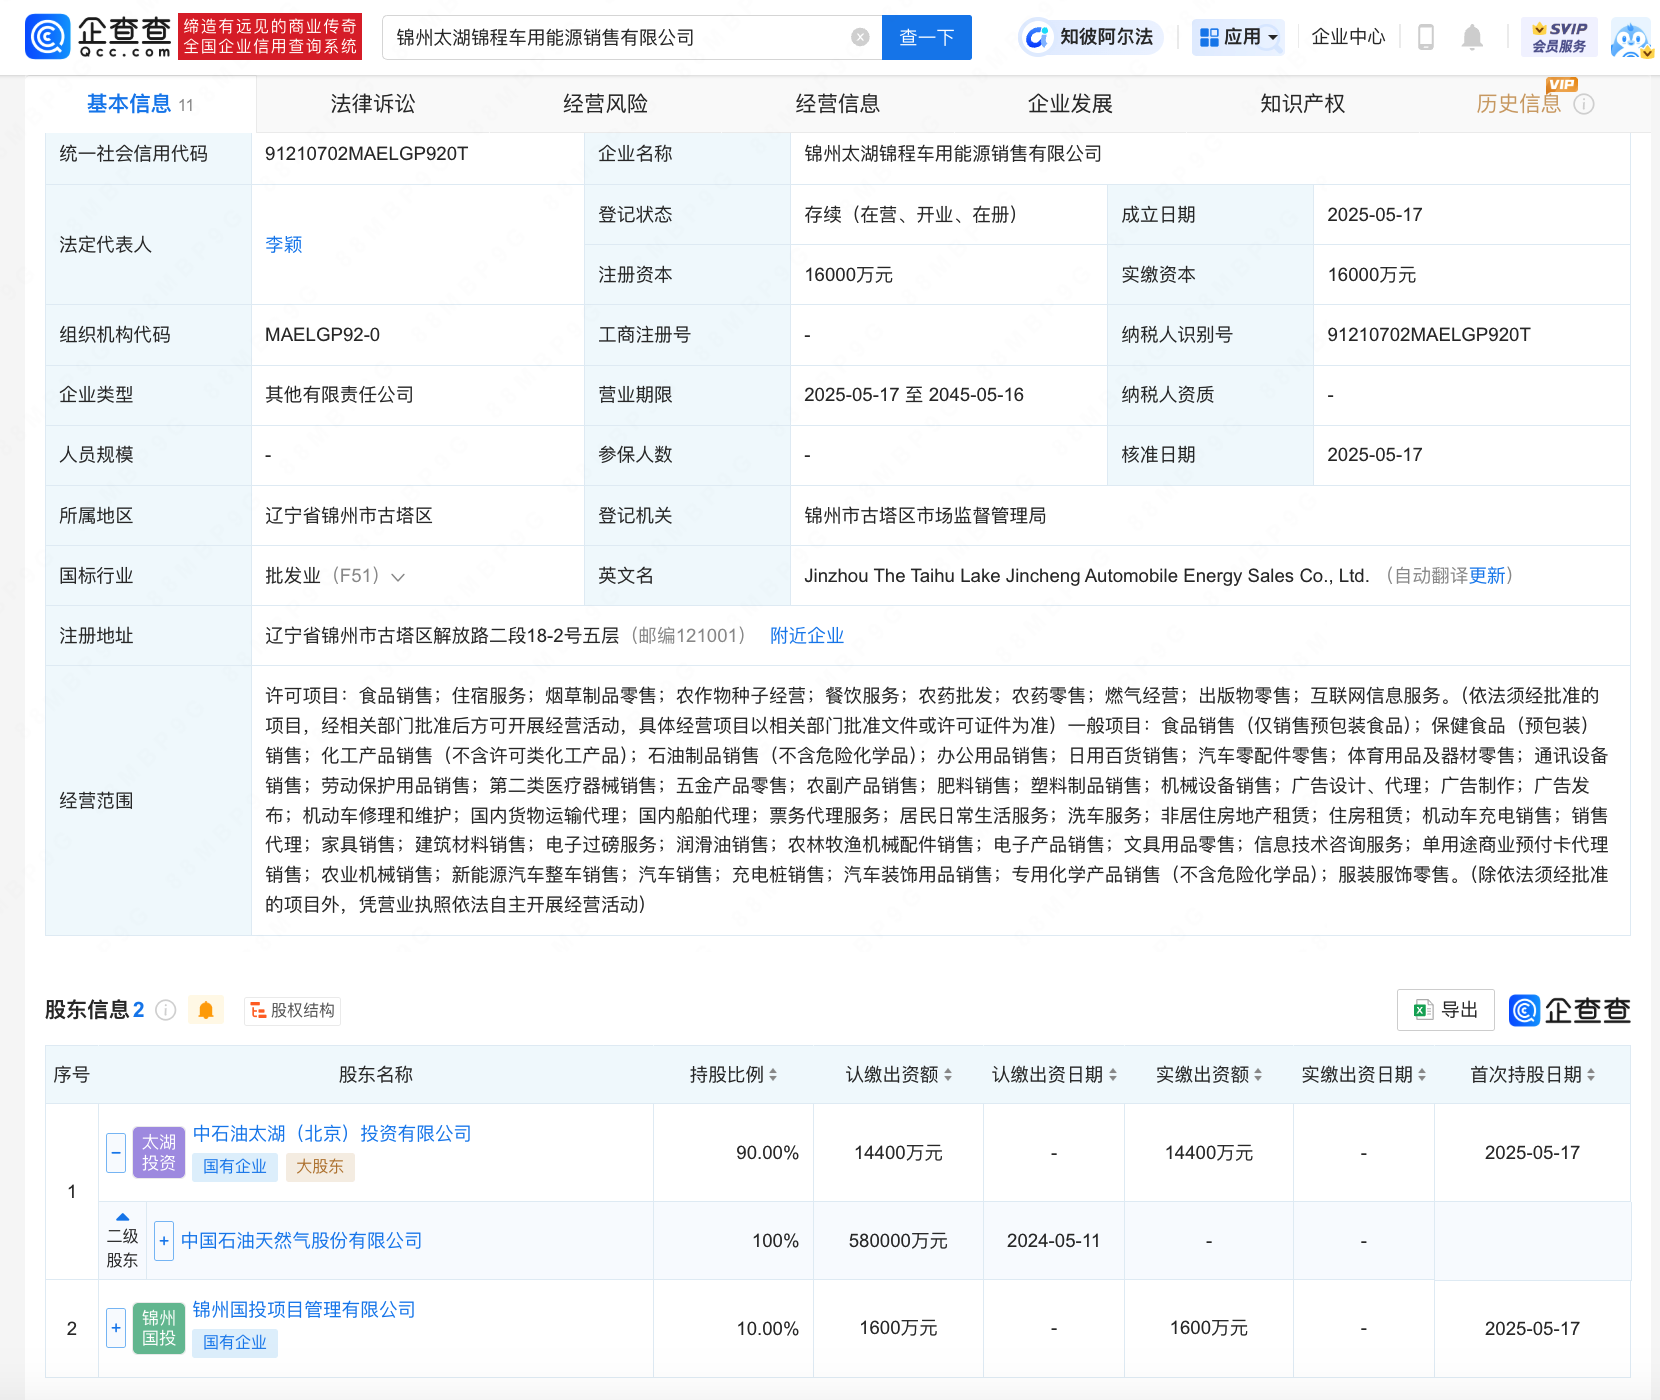Screen dimensions: 1660x1400
Task: Click the 查一下 search button
Action: coord(927,37)
